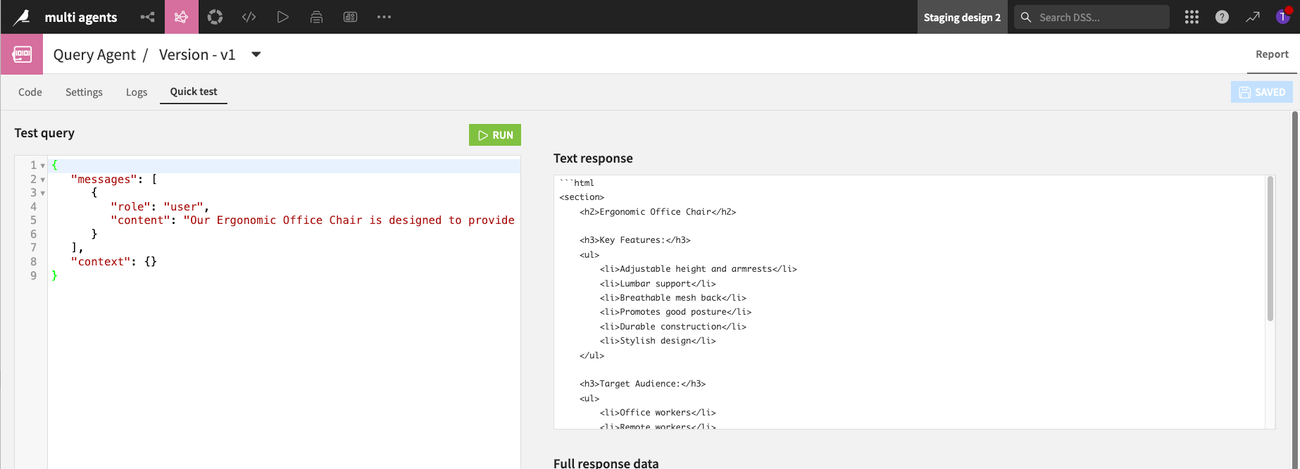
Task: Click the Staging design 2 label
Action: click(962, 17)
